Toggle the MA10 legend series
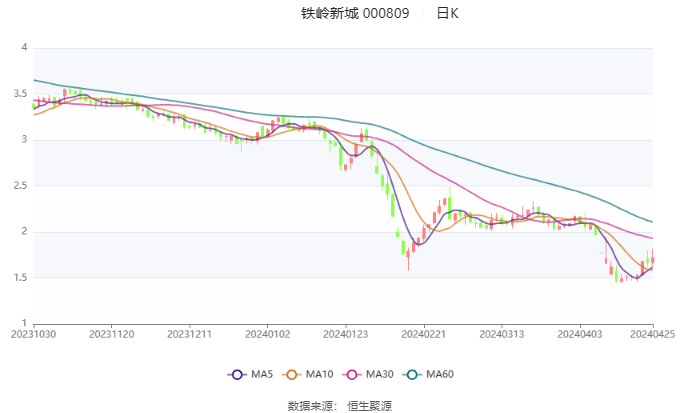The width and height of the screenshot is (680, 413). (307, 374)
